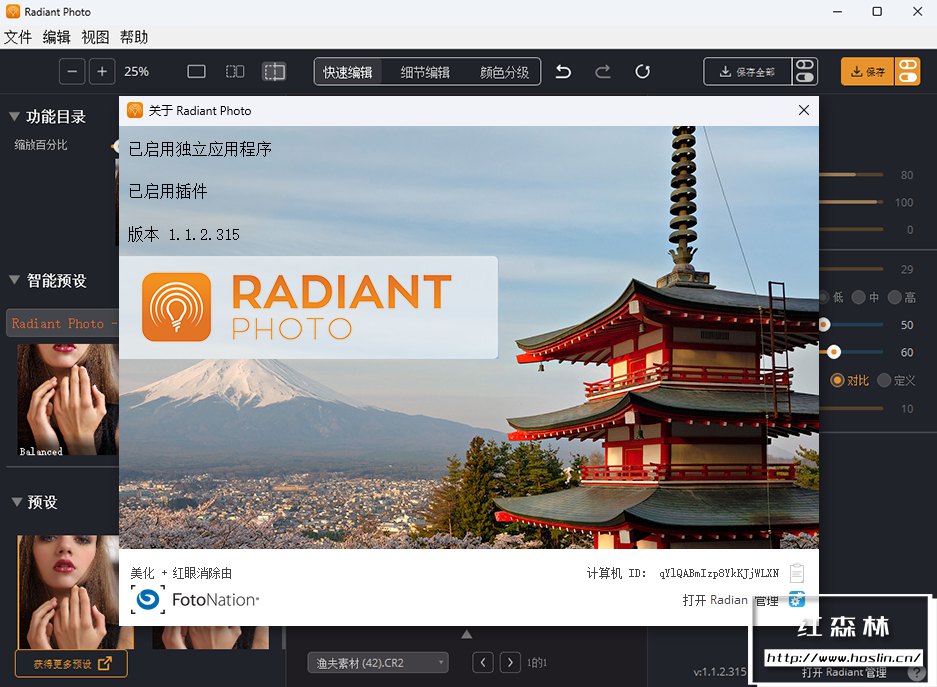
Task: Collapse the 智能预设 section
Action: click(x=14, y=280)
